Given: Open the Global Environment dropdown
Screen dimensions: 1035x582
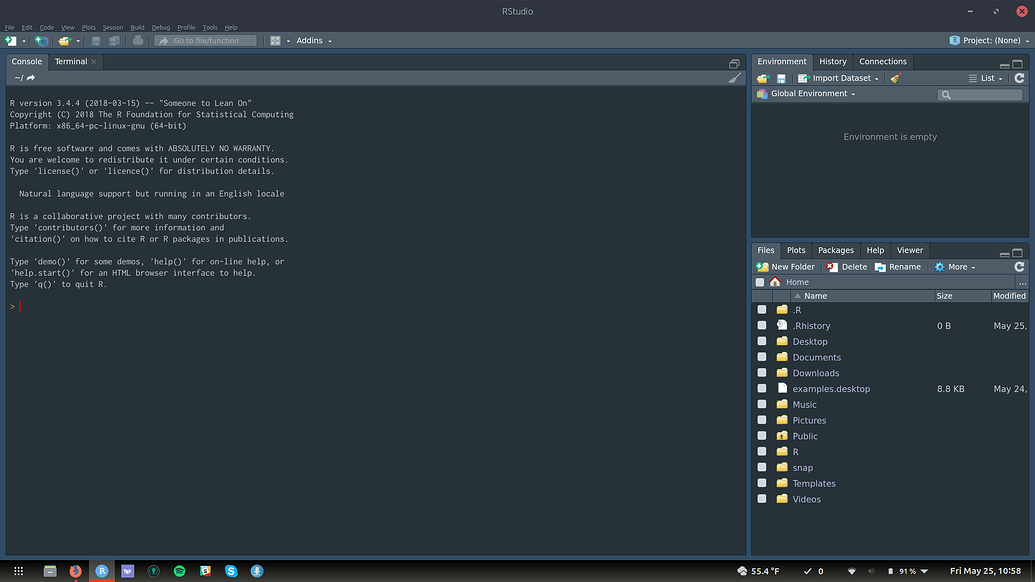Looking at the screenshot, I should (806, 94).
